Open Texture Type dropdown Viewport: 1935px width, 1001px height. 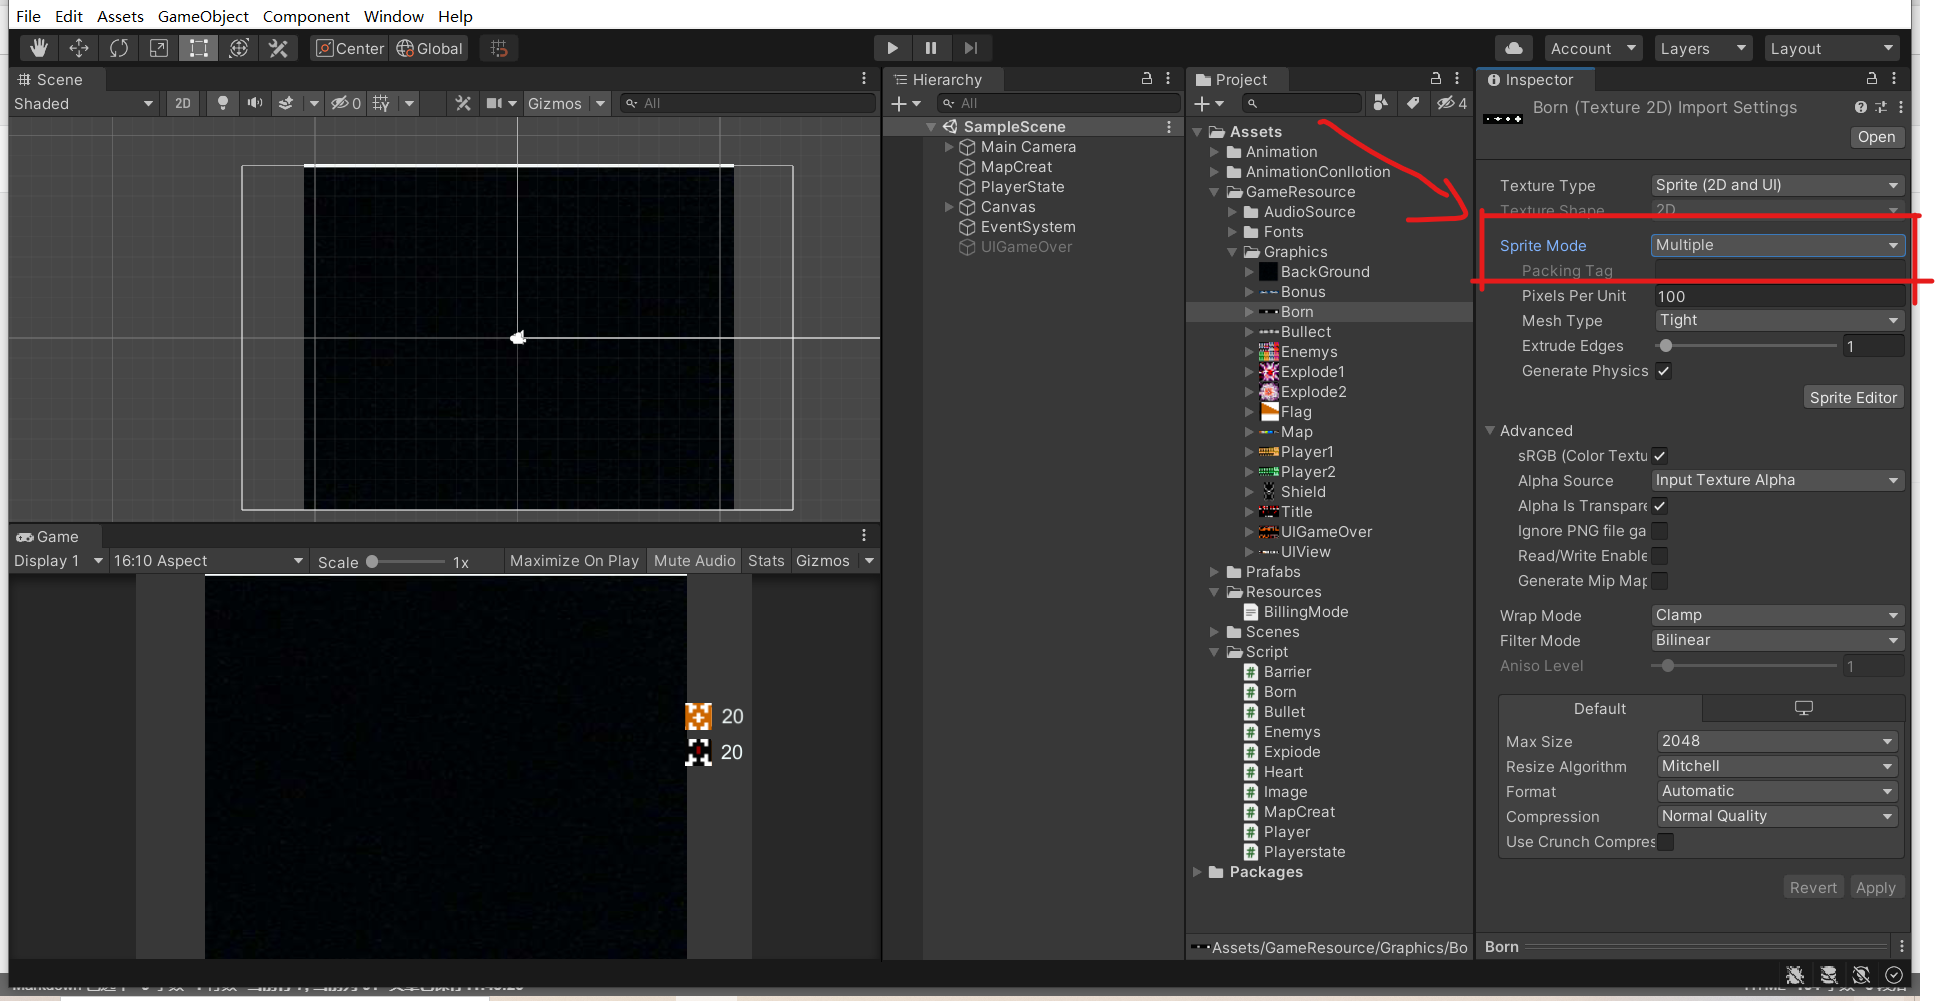(x=1777, y=185)
